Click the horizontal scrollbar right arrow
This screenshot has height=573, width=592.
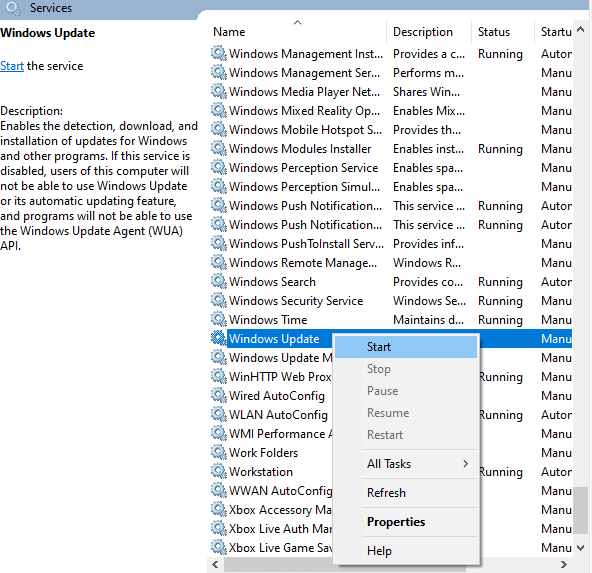tap(564, 564)
